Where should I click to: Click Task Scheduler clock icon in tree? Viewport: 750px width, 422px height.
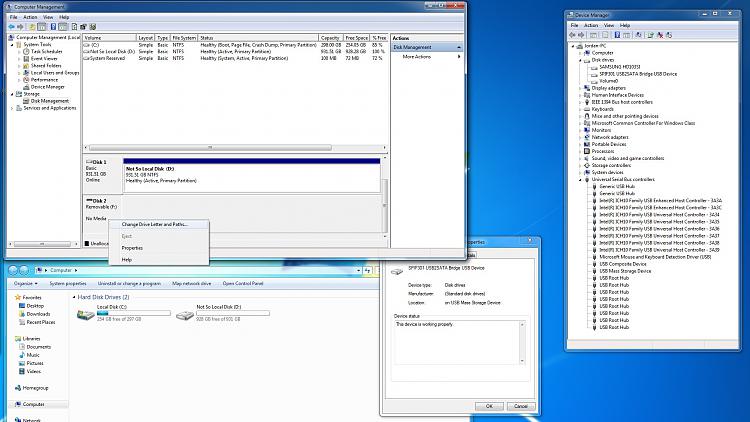[26, 51]
